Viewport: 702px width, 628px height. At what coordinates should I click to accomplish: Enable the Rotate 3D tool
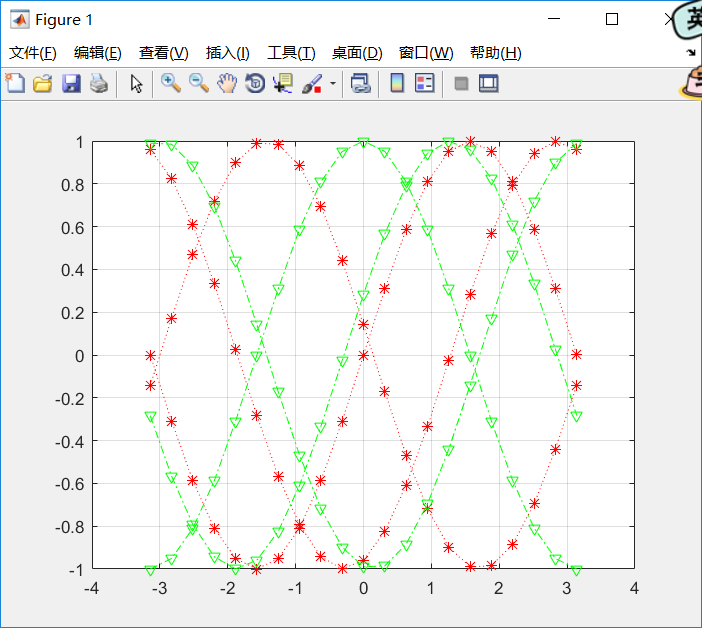pos(255,84)
